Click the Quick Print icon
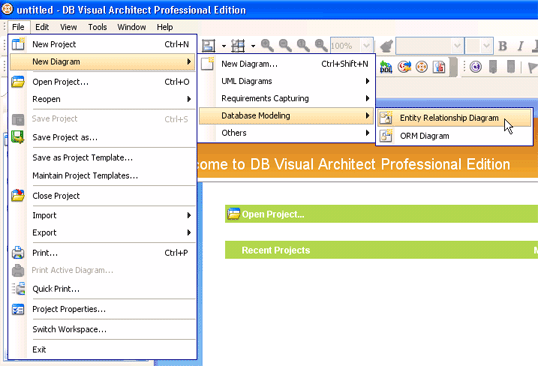Image resolution: width=538 pixels, height=366 pixels. pyautogui.click(x=18, y=289)
